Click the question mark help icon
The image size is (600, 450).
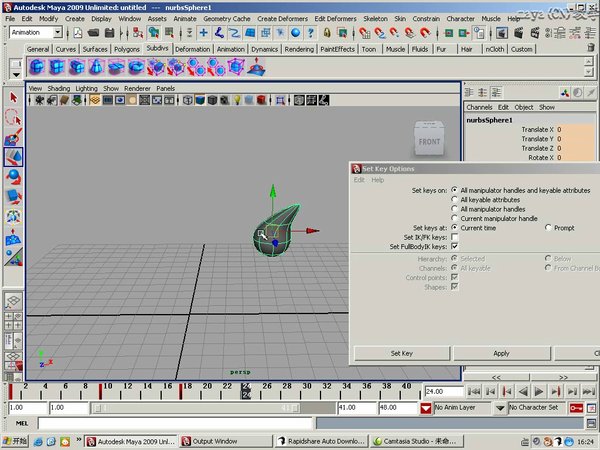[x=311, y=33]
